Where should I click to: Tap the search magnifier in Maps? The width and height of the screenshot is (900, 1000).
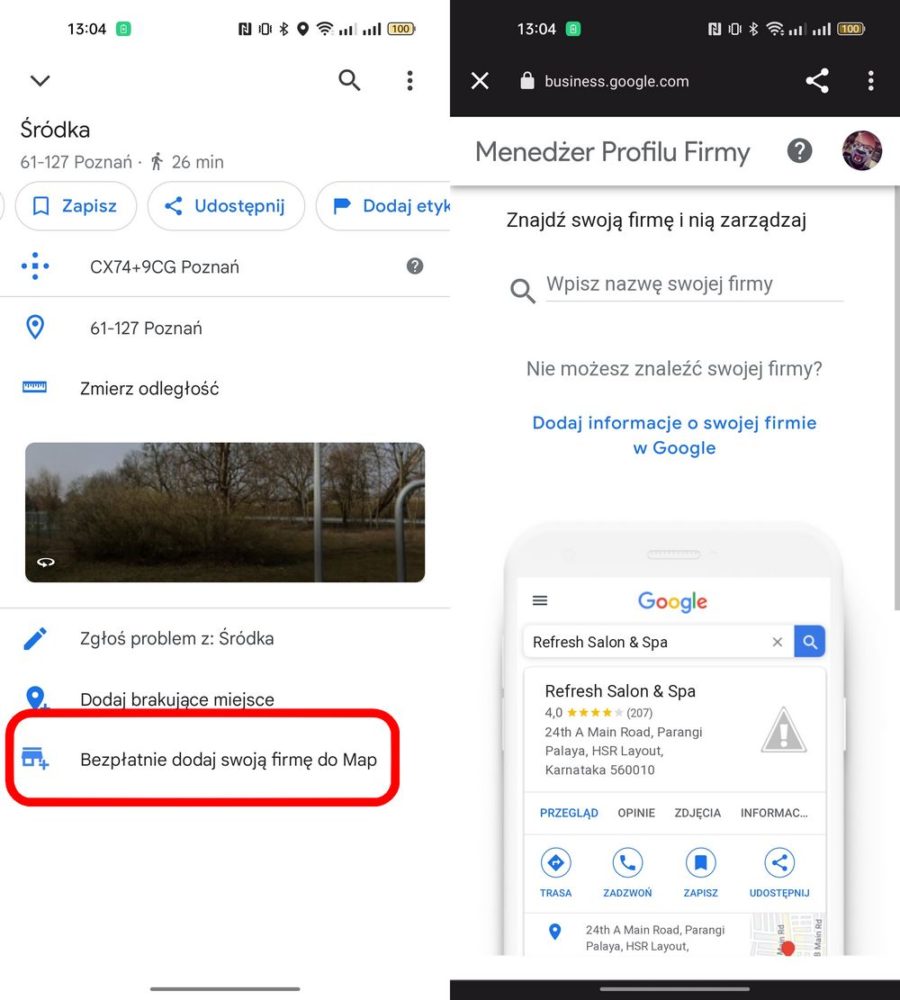349,80
